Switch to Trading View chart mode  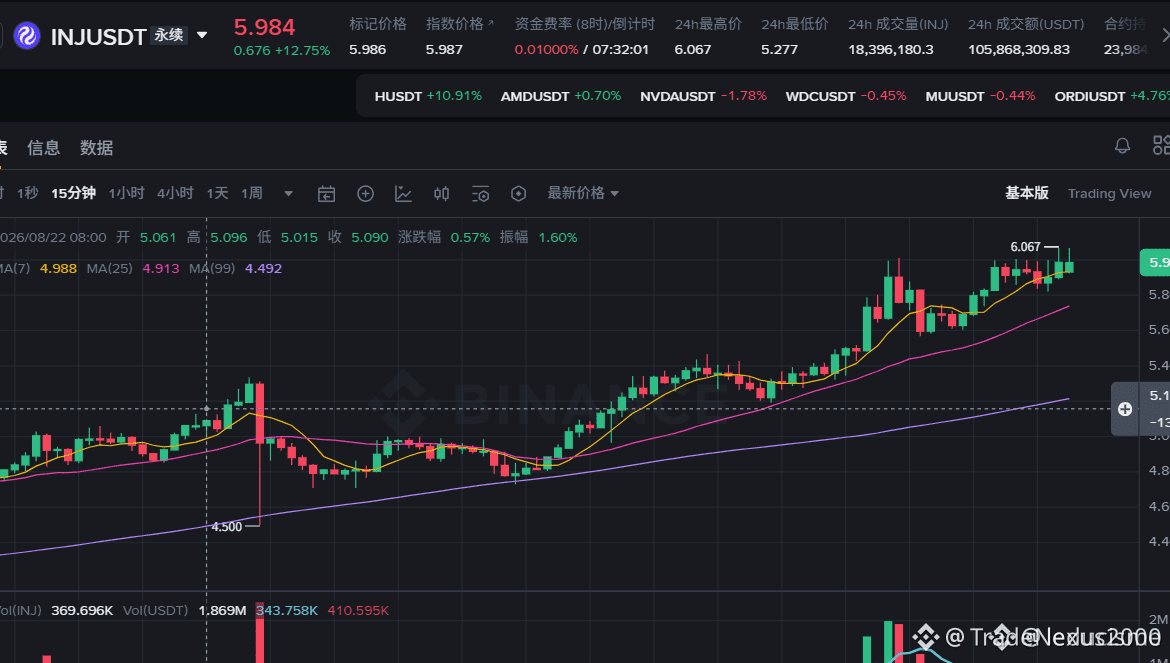(x=1109, y=193)
